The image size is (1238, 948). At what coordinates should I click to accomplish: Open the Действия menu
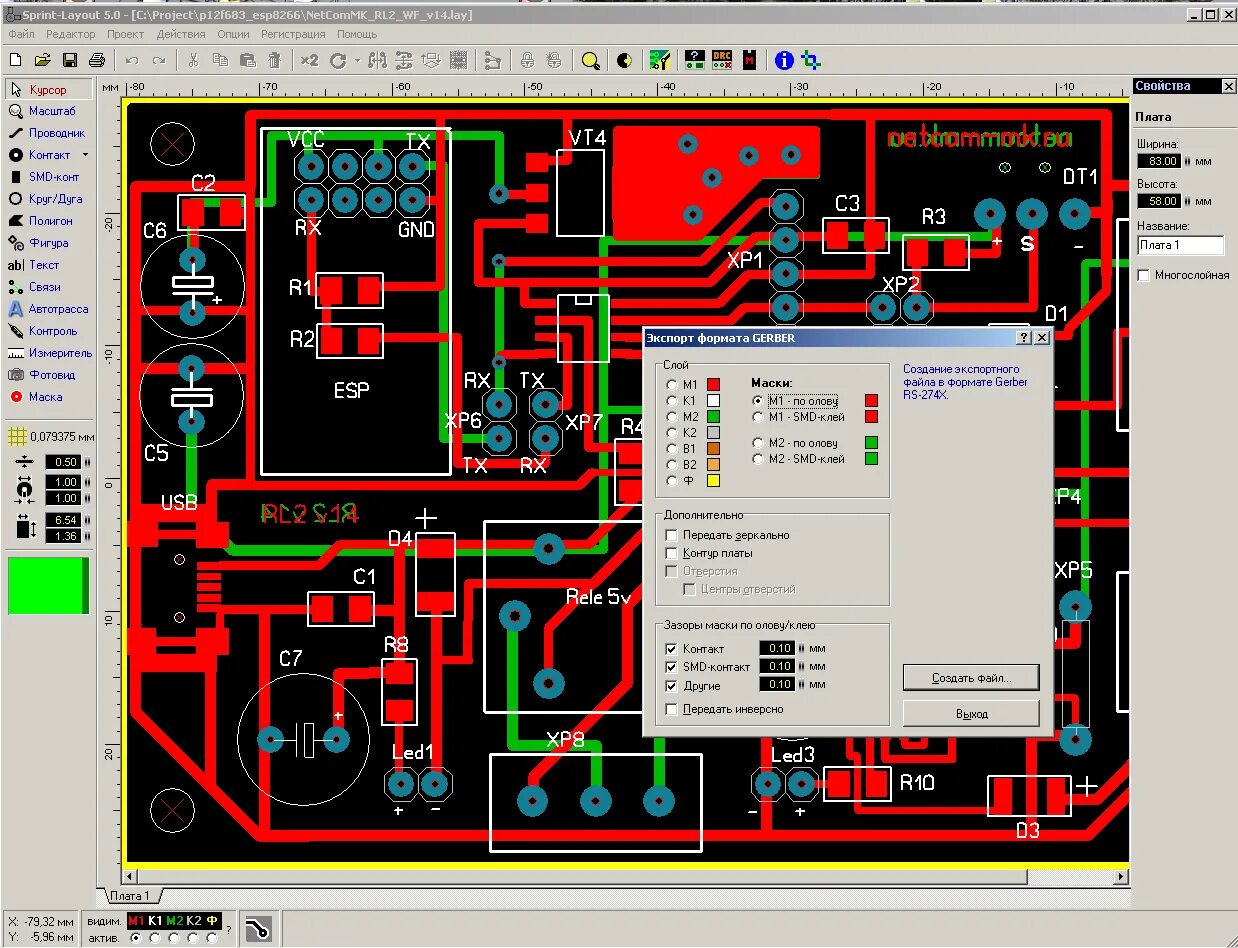[181, 34]
